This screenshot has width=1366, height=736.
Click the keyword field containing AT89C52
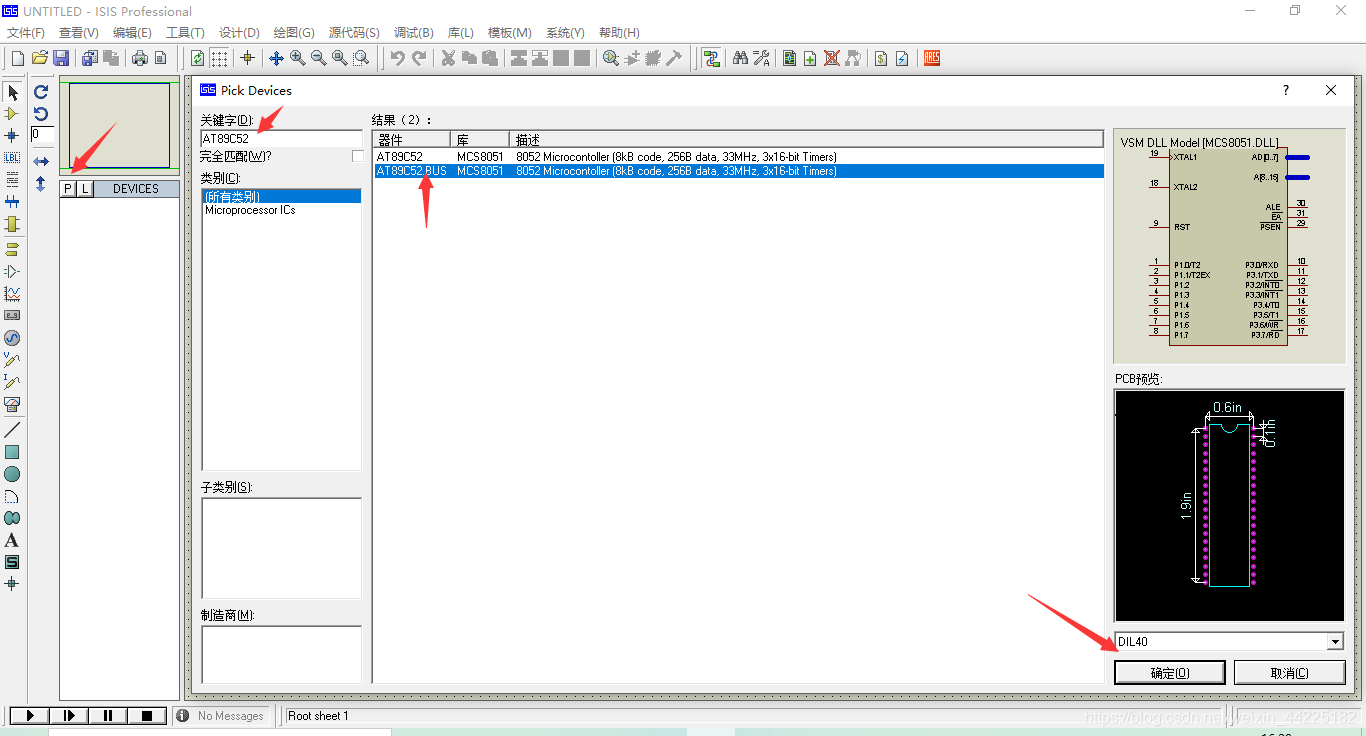point(281,138)
